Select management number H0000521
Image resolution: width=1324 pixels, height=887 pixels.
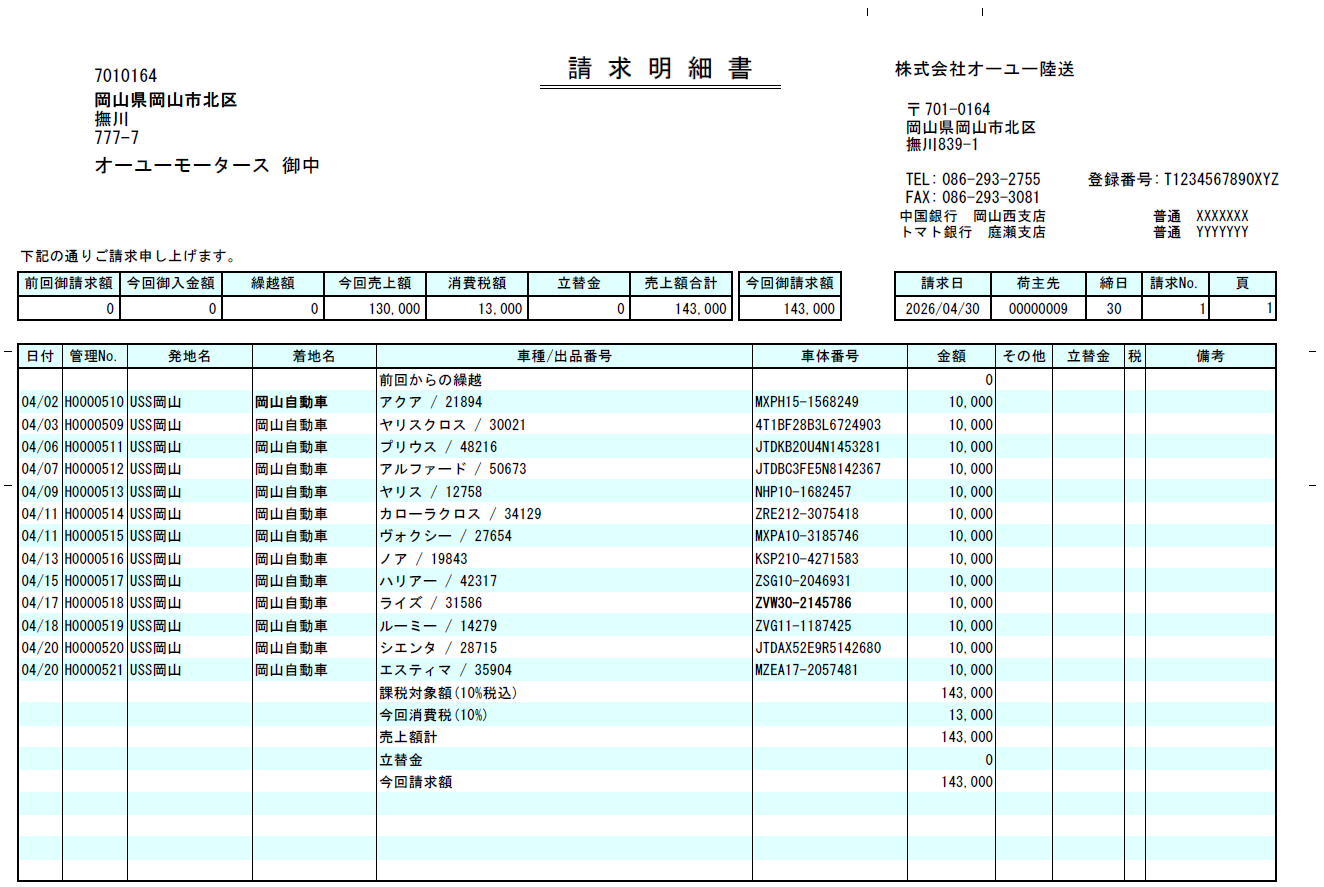pyautogui.click(x=94, y=670)
